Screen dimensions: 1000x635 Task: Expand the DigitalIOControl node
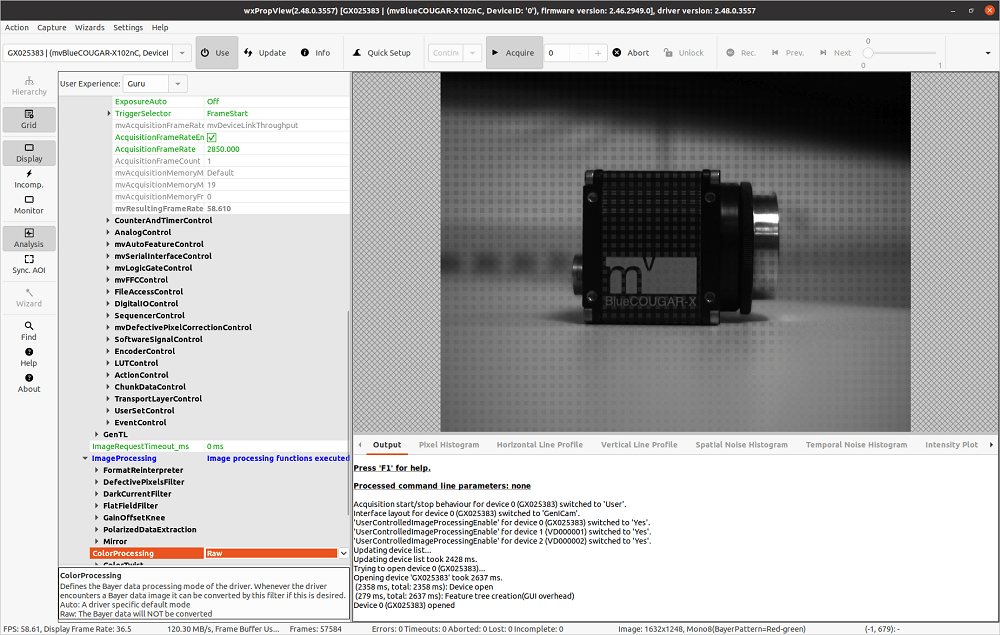click(x=108, y=304)
